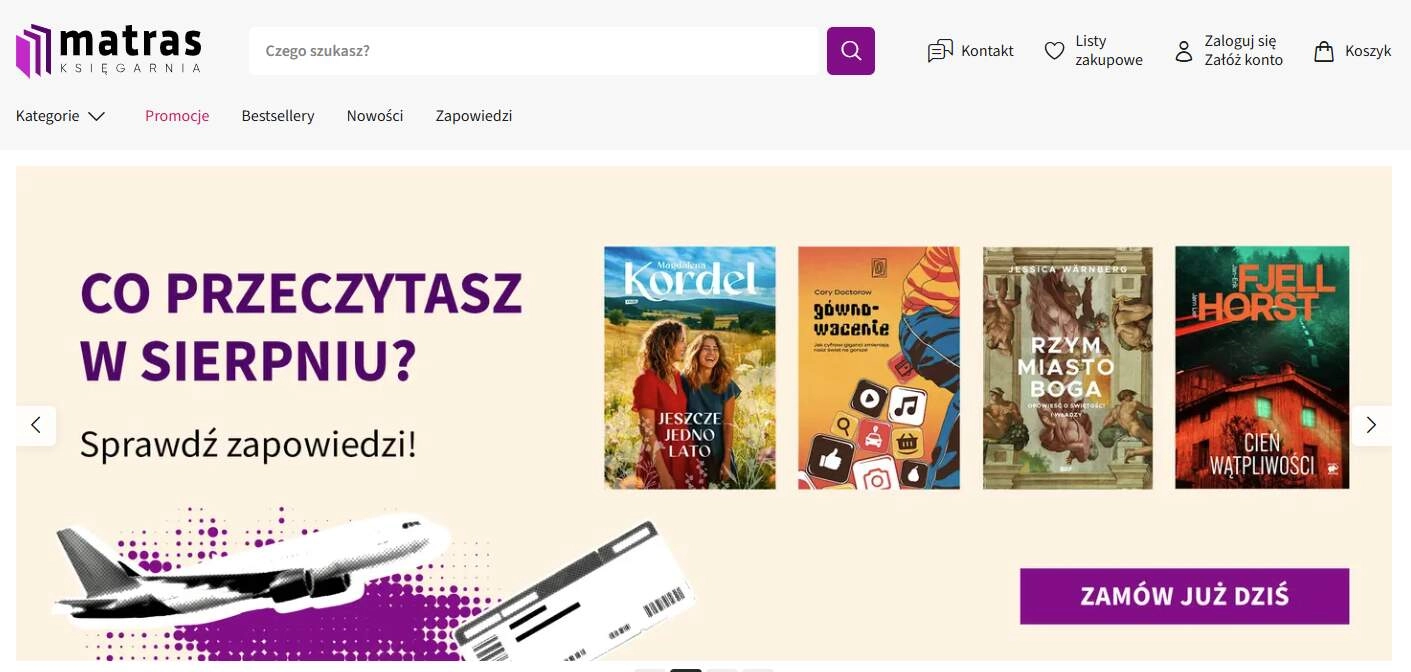
Task: Click the Matras Księgarnia logo
Action: point(108,51)
